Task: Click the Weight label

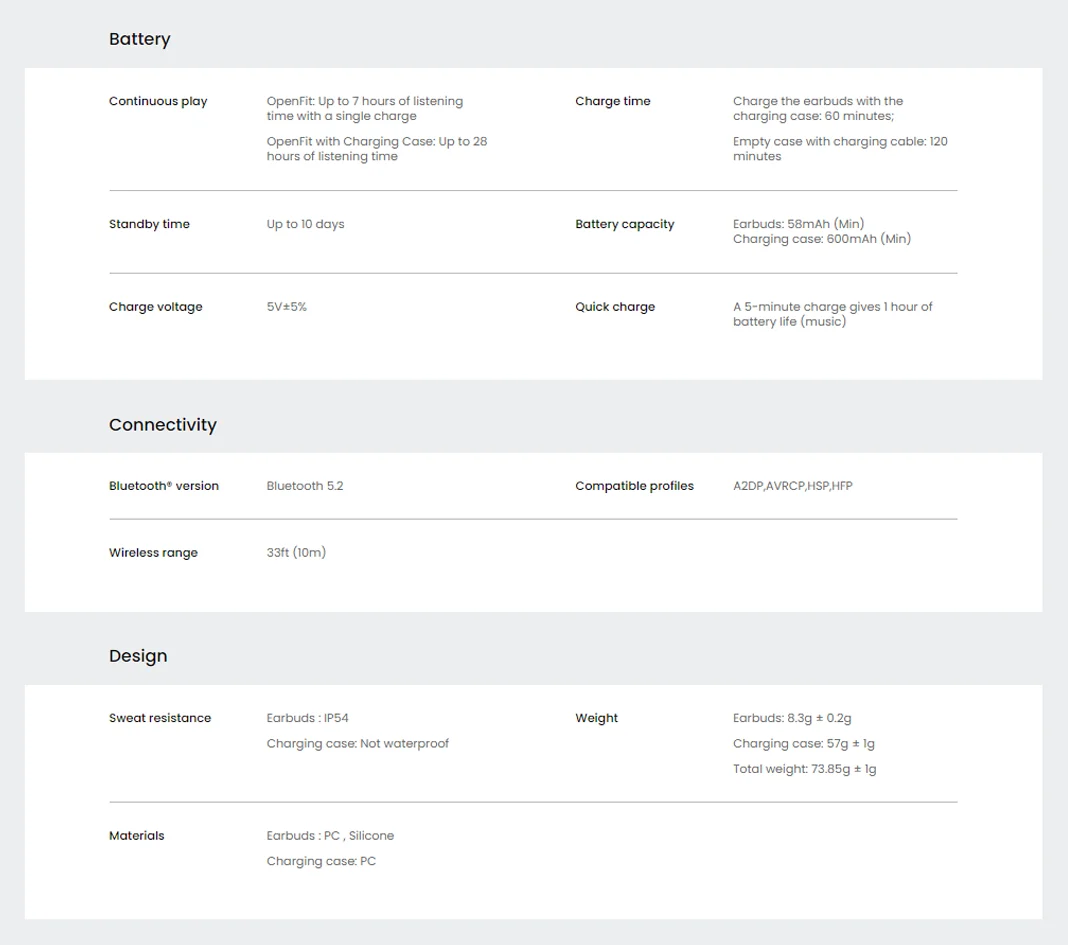Action: click(x=597, y=718)
